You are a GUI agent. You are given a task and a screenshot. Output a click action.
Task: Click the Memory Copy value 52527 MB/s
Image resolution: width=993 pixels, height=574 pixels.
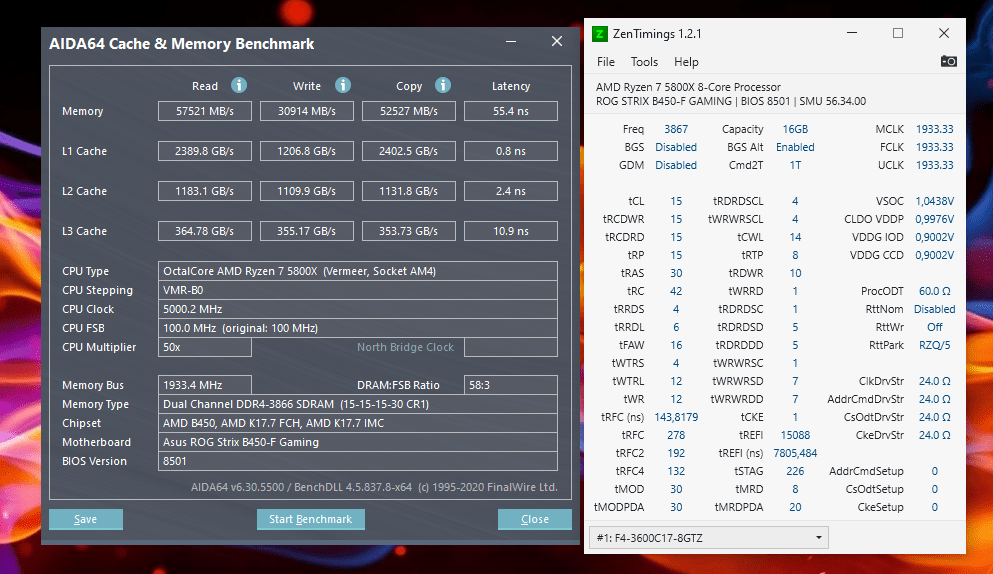(408, 111)
